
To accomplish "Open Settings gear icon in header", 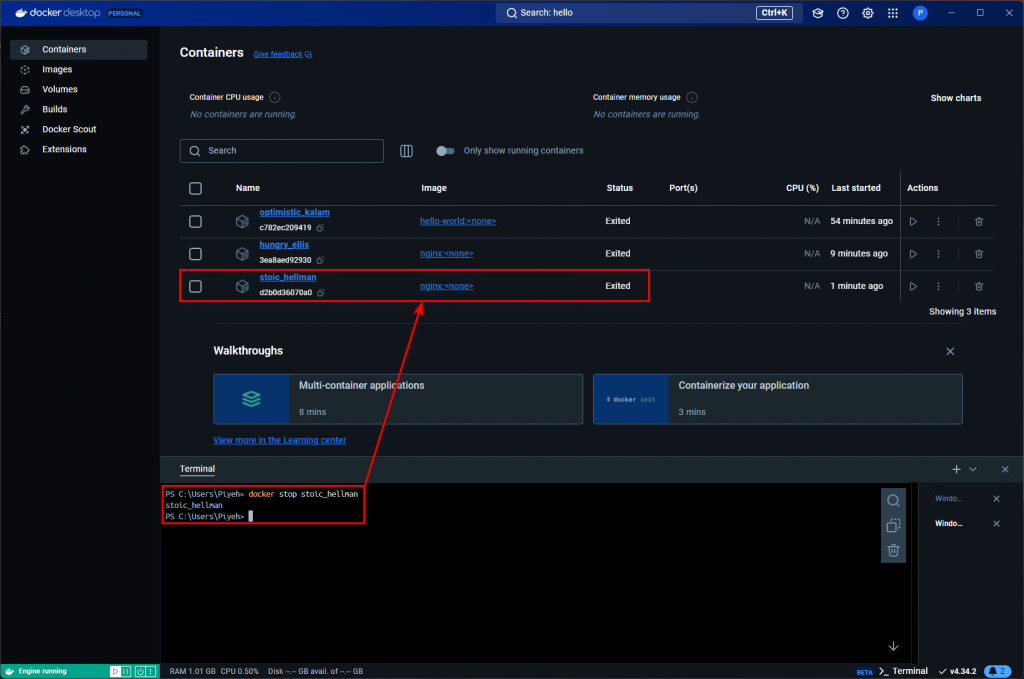I will (x=867, y=13).
